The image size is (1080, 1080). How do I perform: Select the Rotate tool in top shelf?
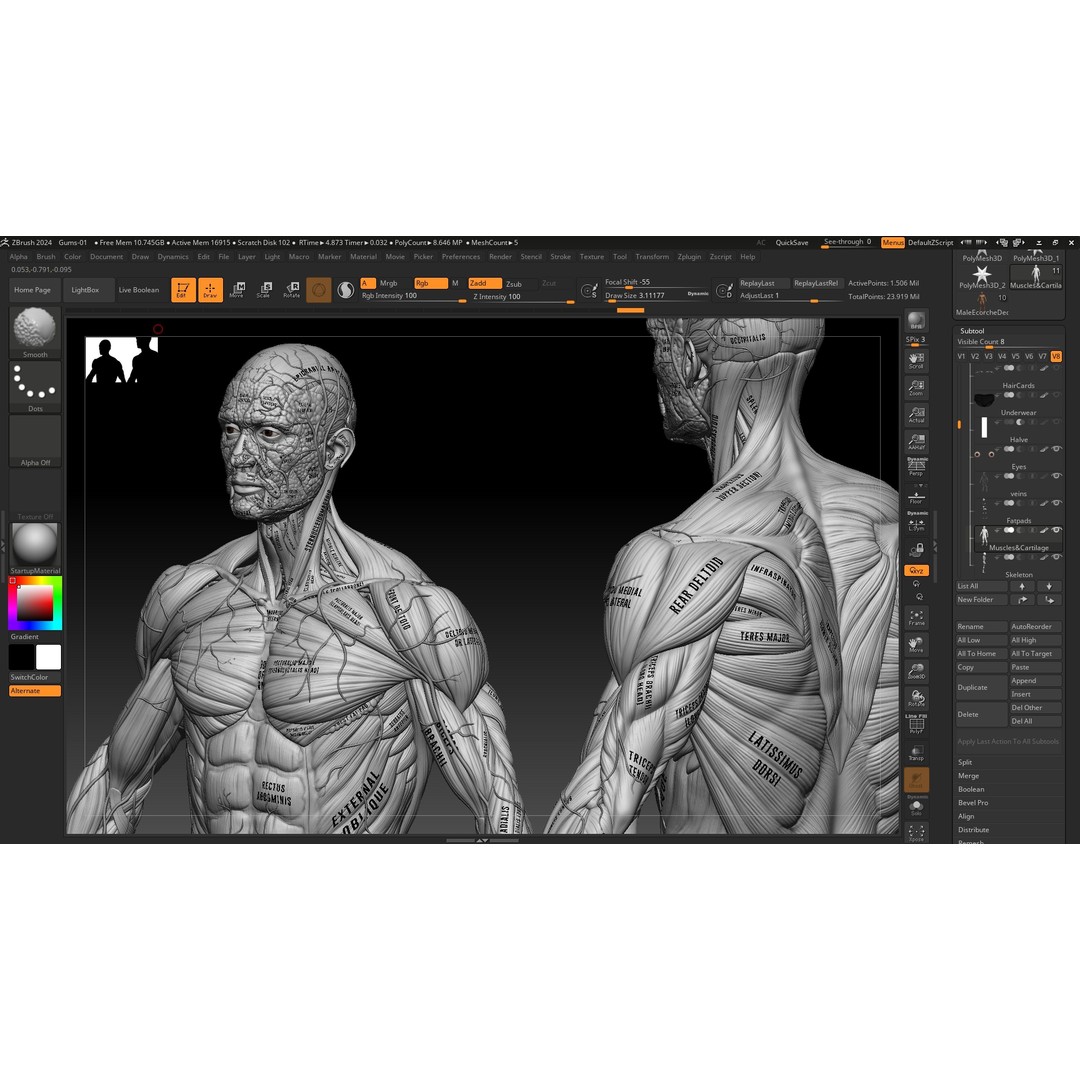coord(291,290)
